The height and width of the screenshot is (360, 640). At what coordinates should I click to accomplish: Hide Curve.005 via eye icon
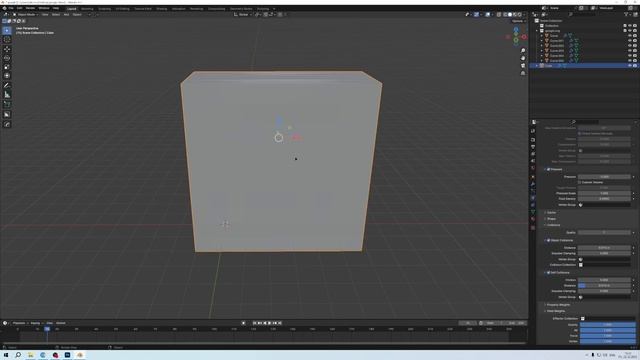630,60
